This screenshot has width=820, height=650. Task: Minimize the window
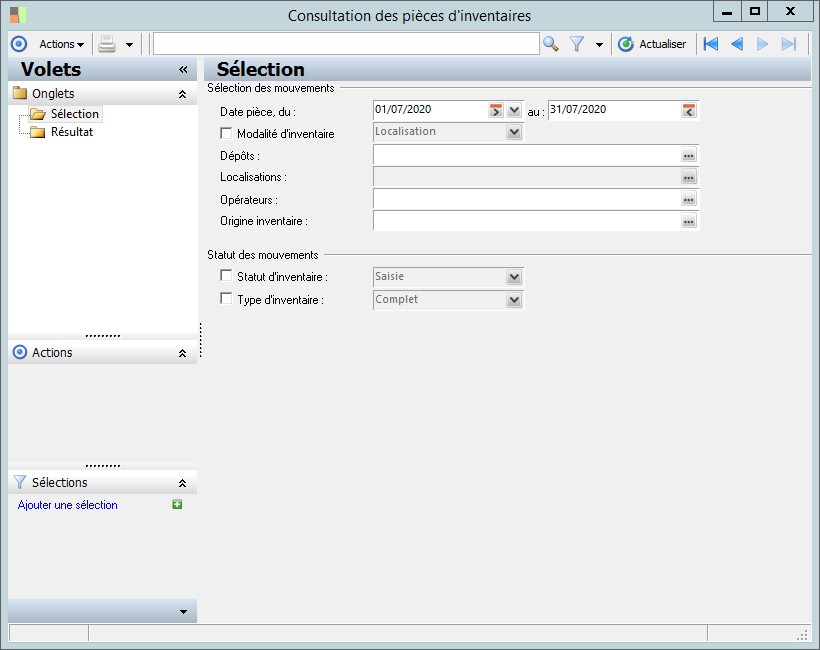point(727,12)
